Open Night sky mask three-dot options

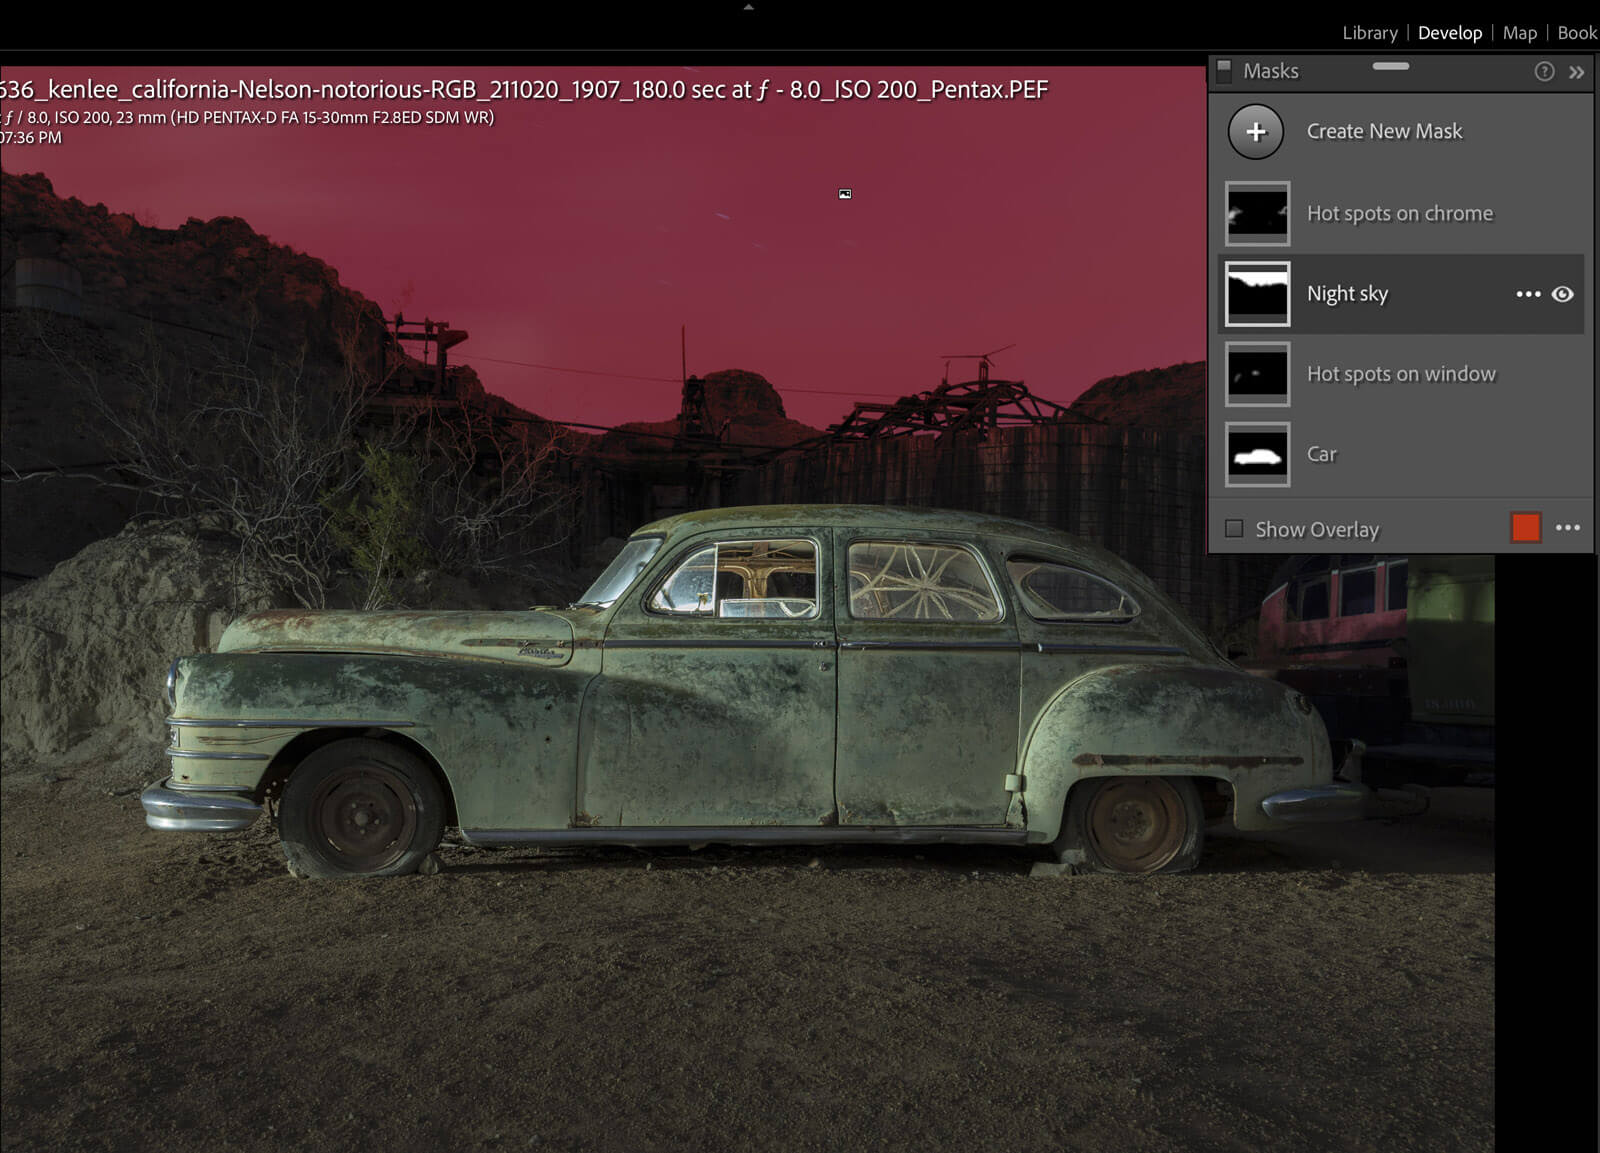[x=1528, y=294]
